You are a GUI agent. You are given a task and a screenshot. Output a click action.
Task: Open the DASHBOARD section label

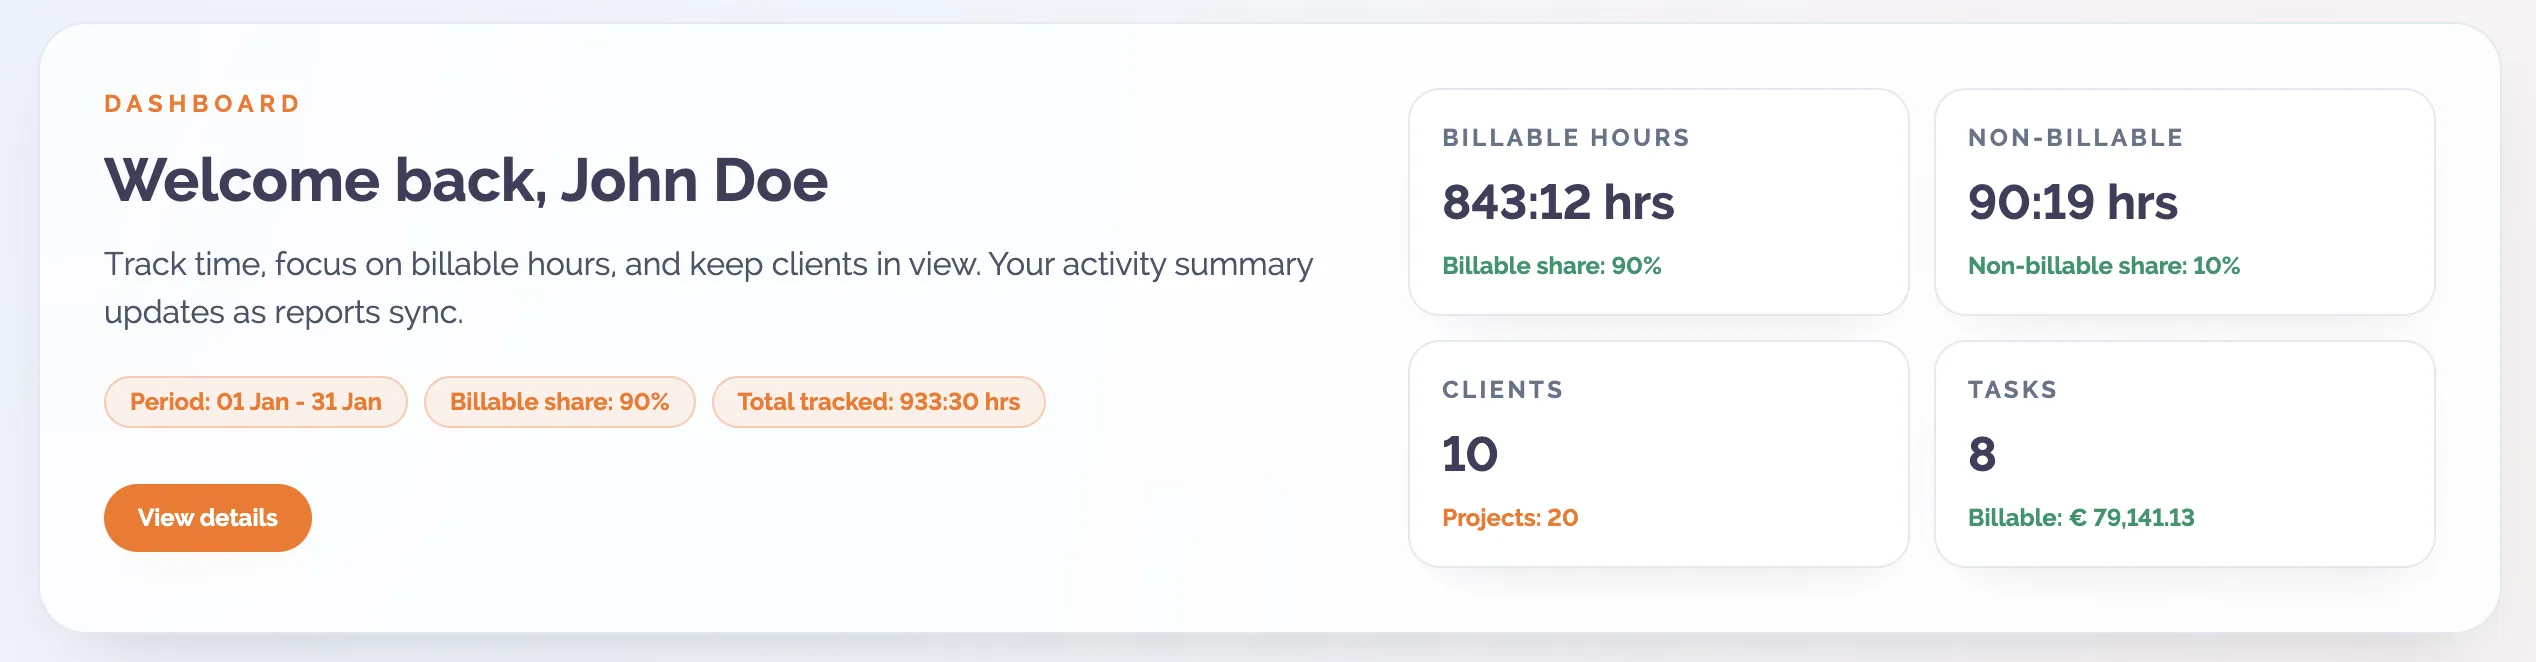[x=200, y=103]
